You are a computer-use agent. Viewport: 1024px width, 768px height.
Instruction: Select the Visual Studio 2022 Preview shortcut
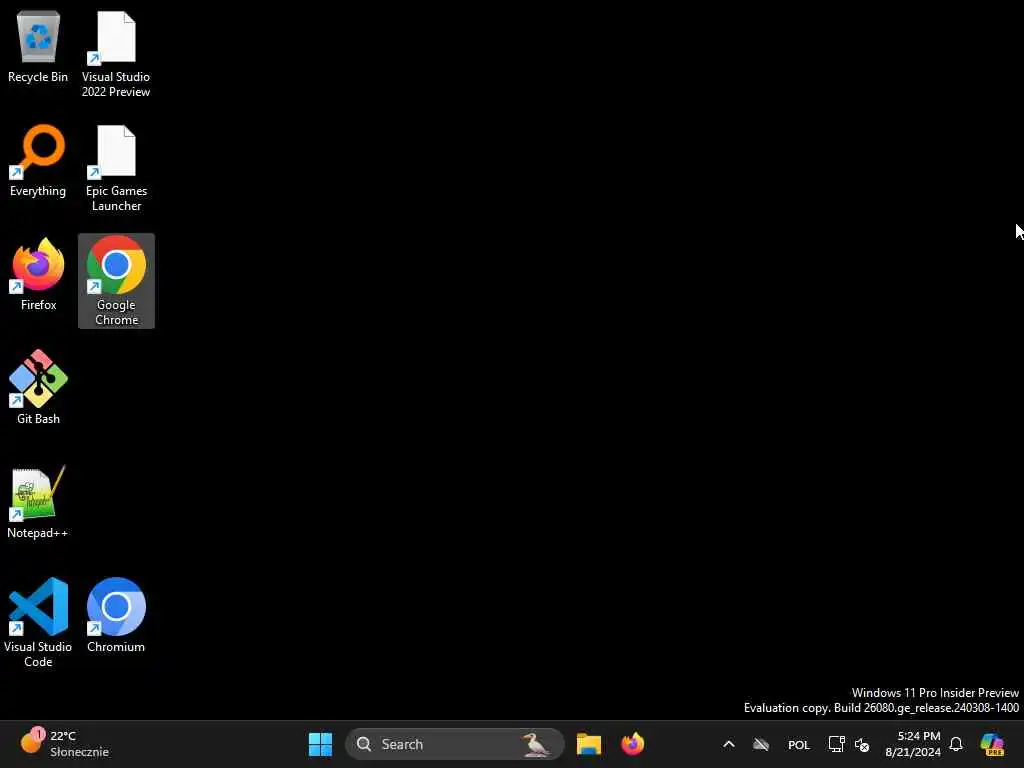[x=116, y=54]
